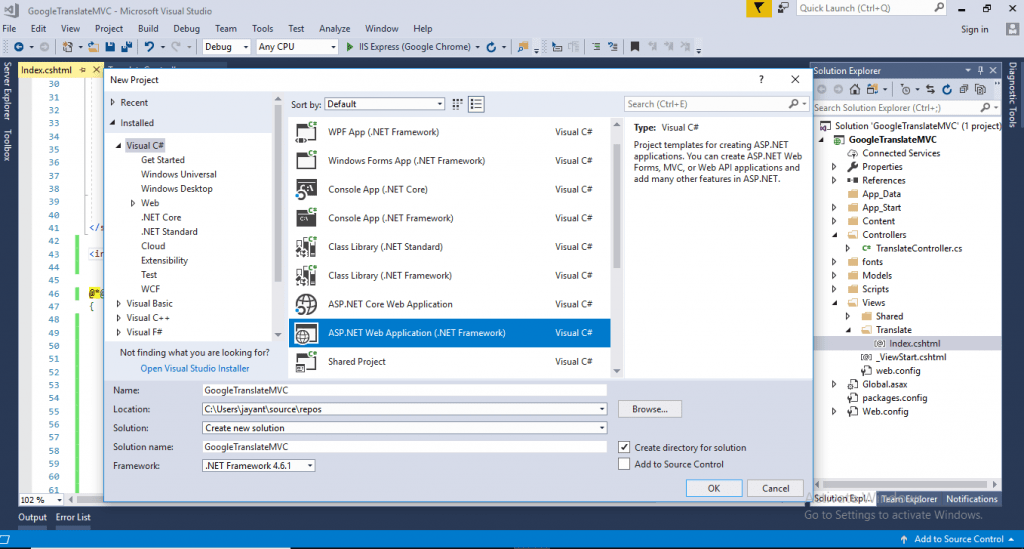This screenshot has height=549, width=1024.
Task: Open the Output tab
Action: (x=32, y=517)
